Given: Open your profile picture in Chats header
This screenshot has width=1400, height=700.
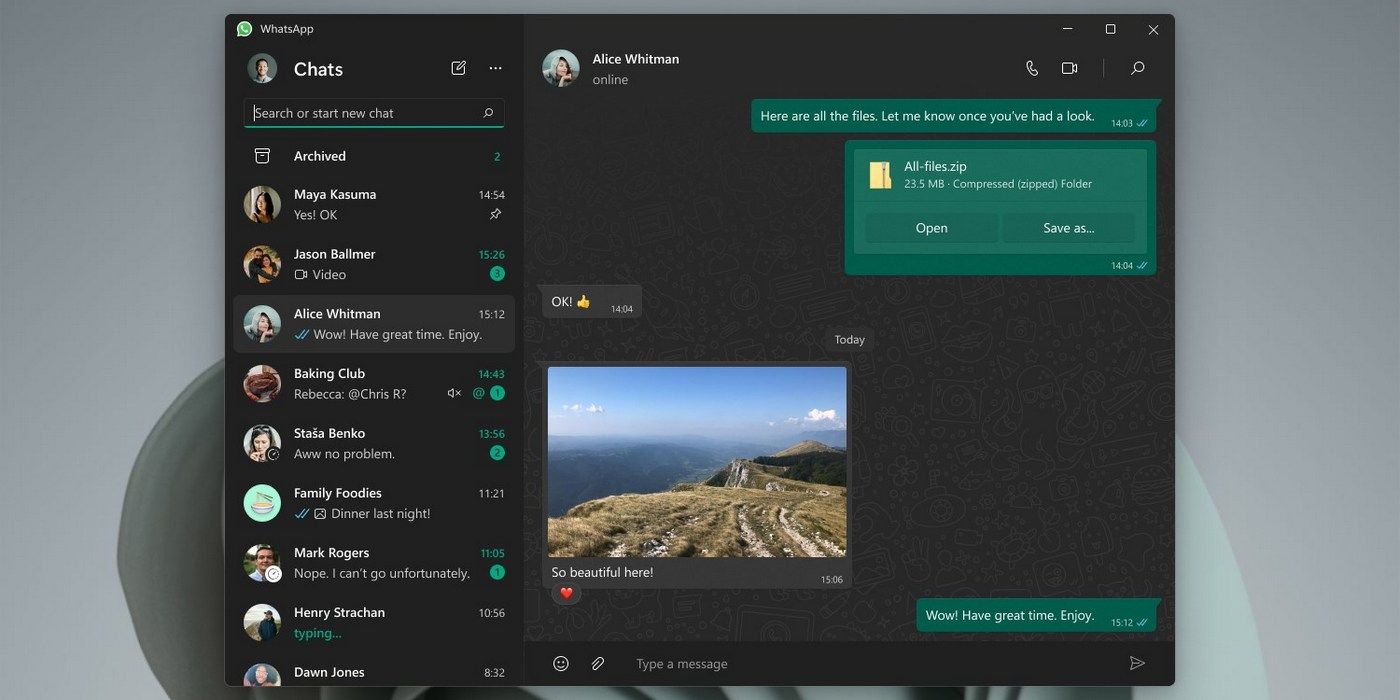Looking at the screenshot, I should [262, 69].
